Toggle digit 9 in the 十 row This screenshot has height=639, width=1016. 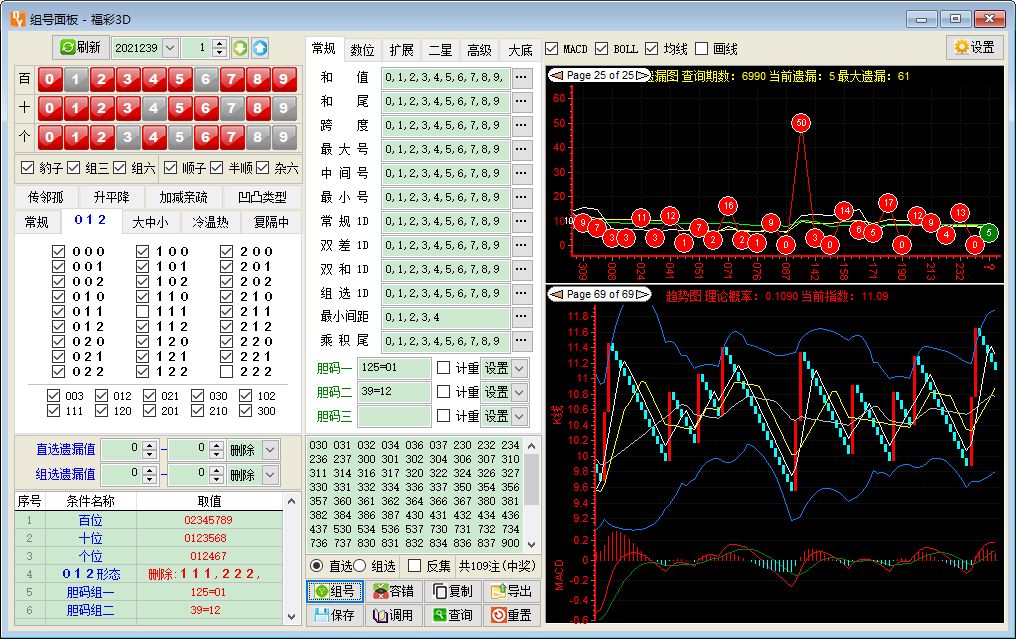point(283,108)
